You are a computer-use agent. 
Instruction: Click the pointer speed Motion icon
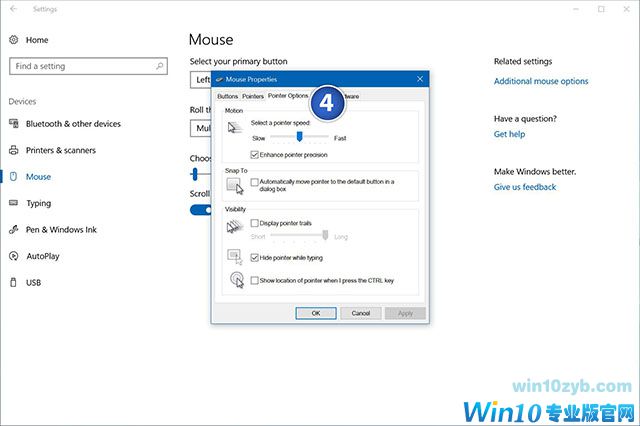point(235,128)
